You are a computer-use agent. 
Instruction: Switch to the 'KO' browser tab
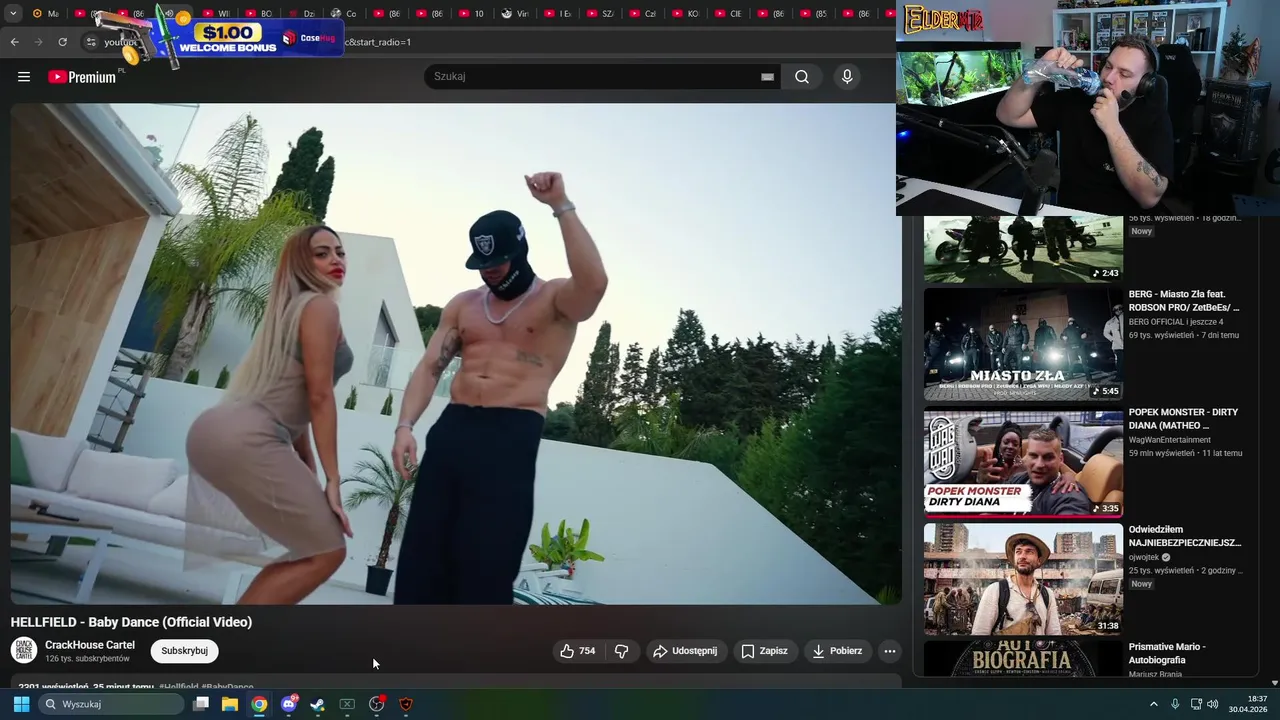click(685, 14)
